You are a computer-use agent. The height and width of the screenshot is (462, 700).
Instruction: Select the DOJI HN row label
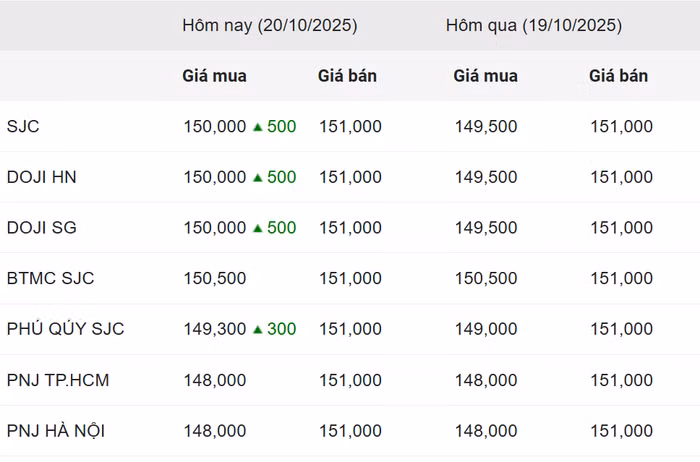(42, 178)
